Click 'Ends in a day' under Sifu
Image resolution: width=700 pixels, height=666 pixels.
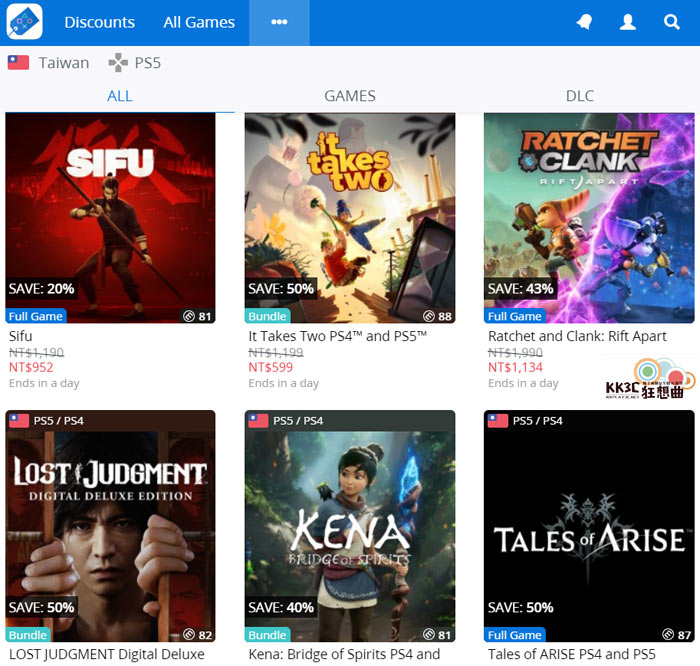[44, 383]
